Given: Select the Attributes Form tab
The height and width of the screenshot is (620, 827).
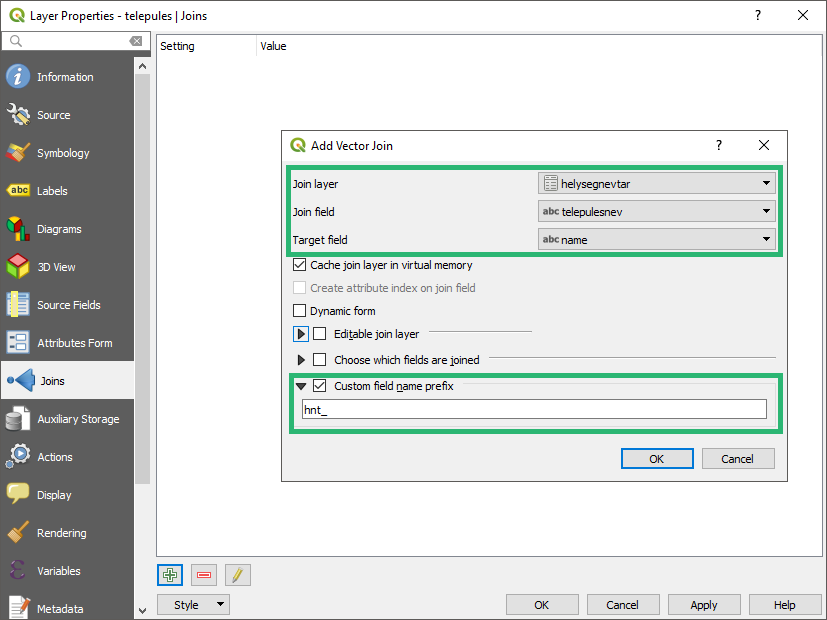Looking at the screenshot, I should 68,343.
